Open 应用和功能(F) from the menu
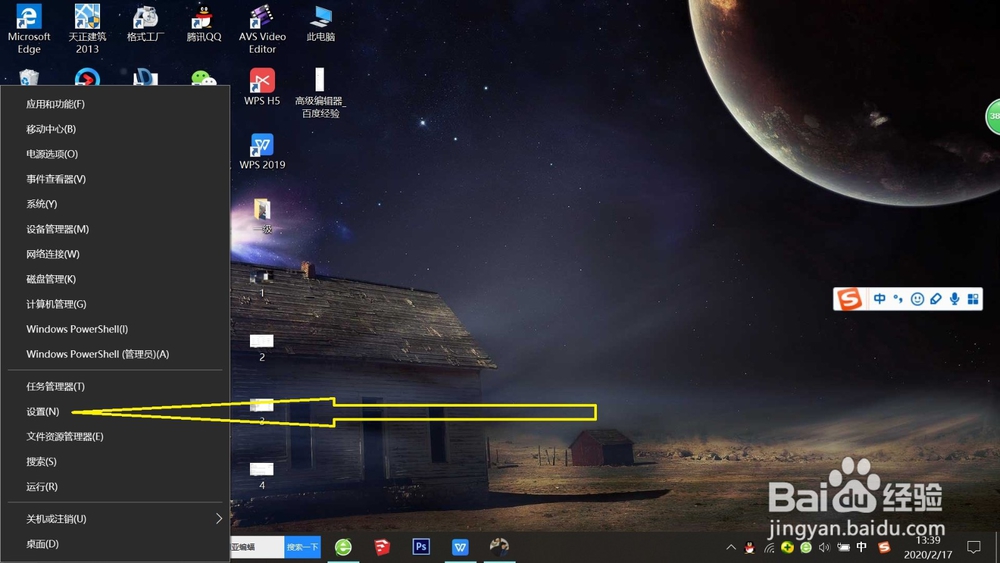 click(115, 103)
